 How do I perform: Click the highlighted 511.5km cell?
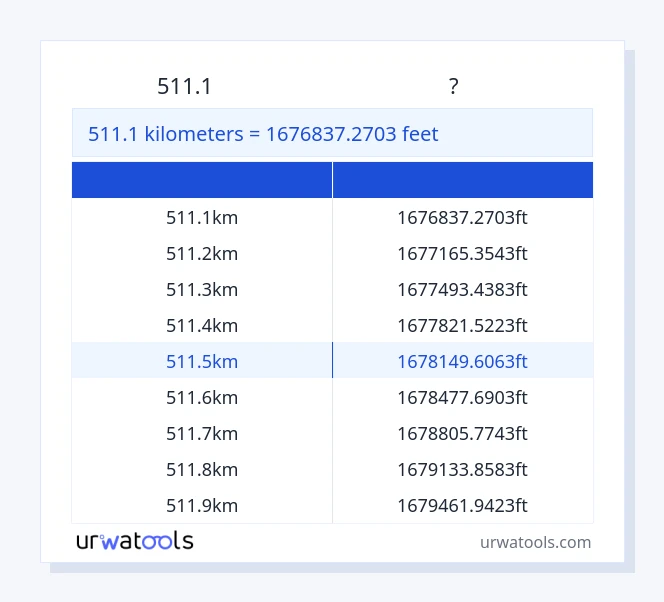pyautogui.click(x=202, y=361)
